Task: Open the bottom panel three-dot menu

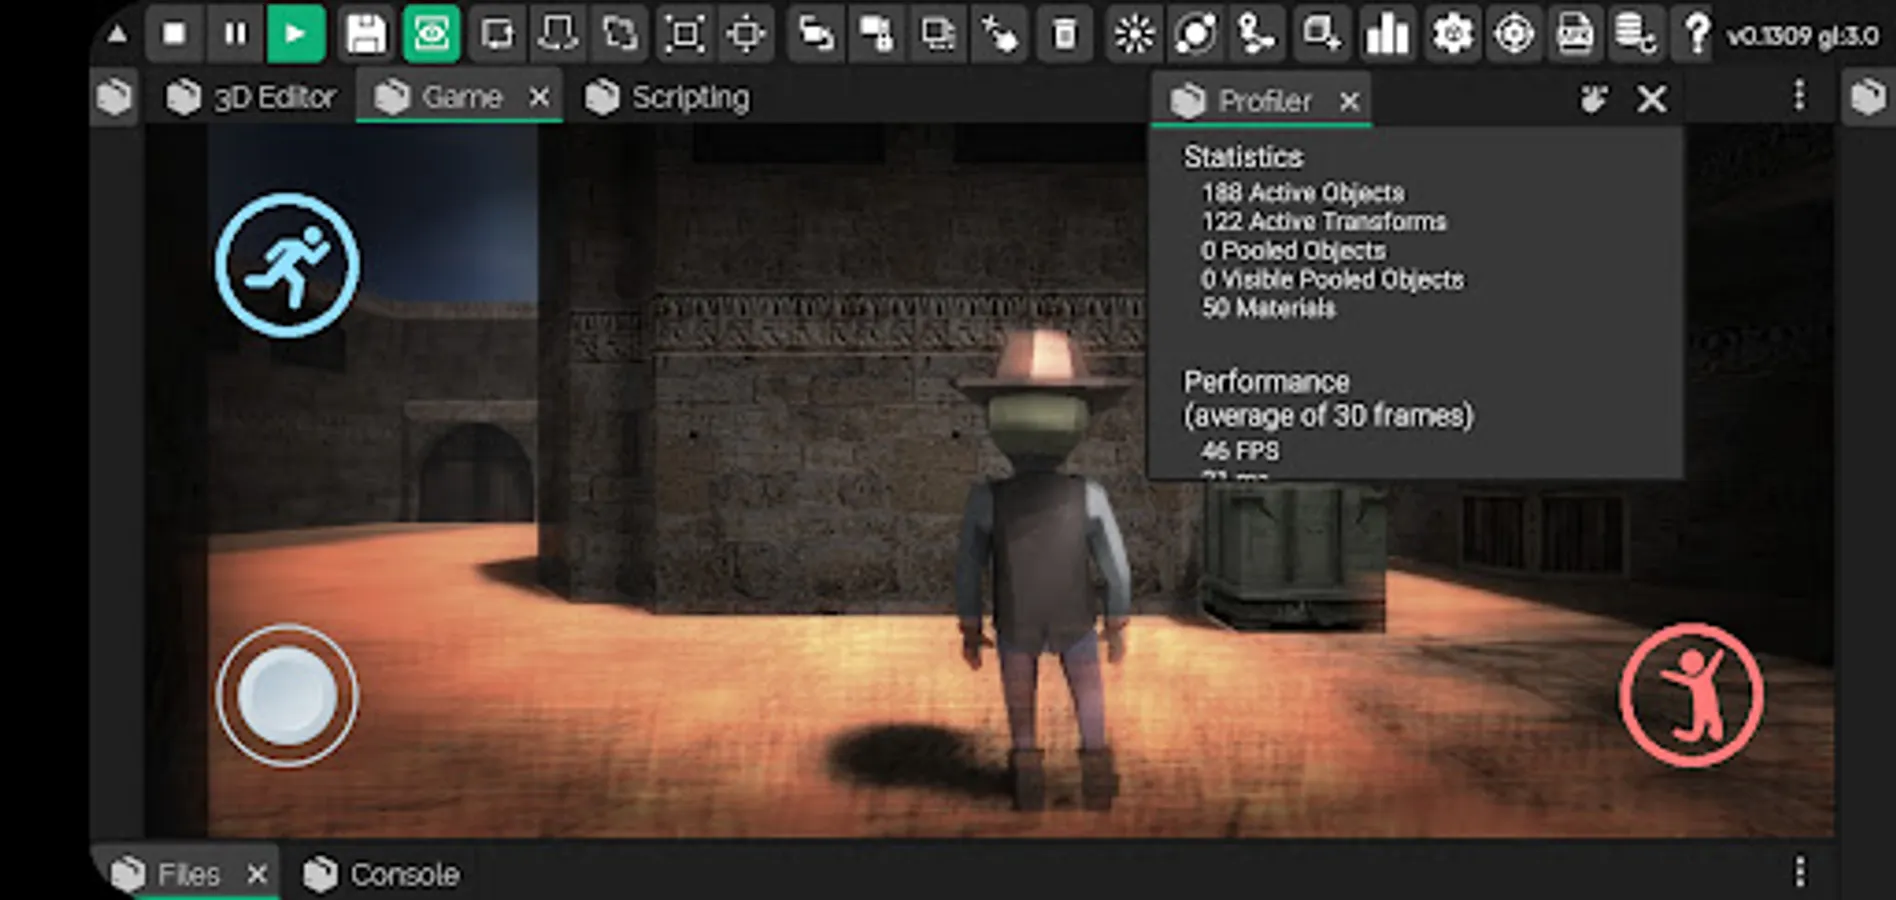Action: click(1800, 872)
